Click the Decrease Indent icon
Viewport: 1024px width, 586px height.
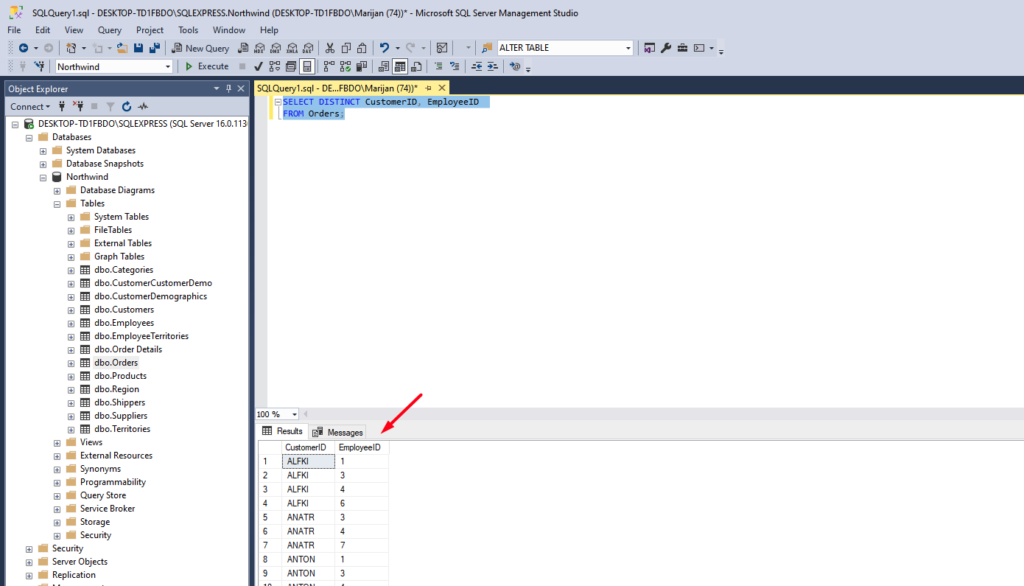click(477, 66)
